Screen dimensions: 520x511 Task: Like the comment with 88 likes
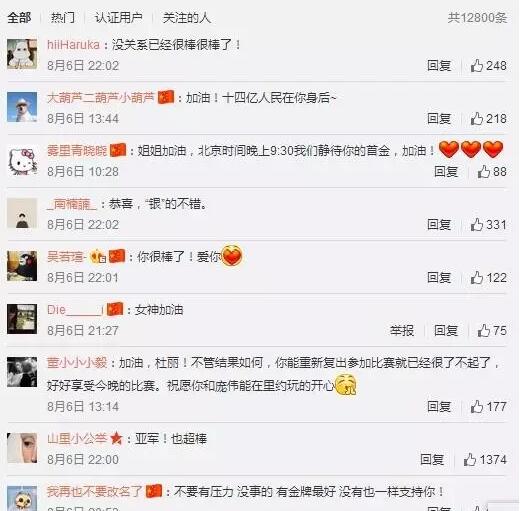[484, 172]
